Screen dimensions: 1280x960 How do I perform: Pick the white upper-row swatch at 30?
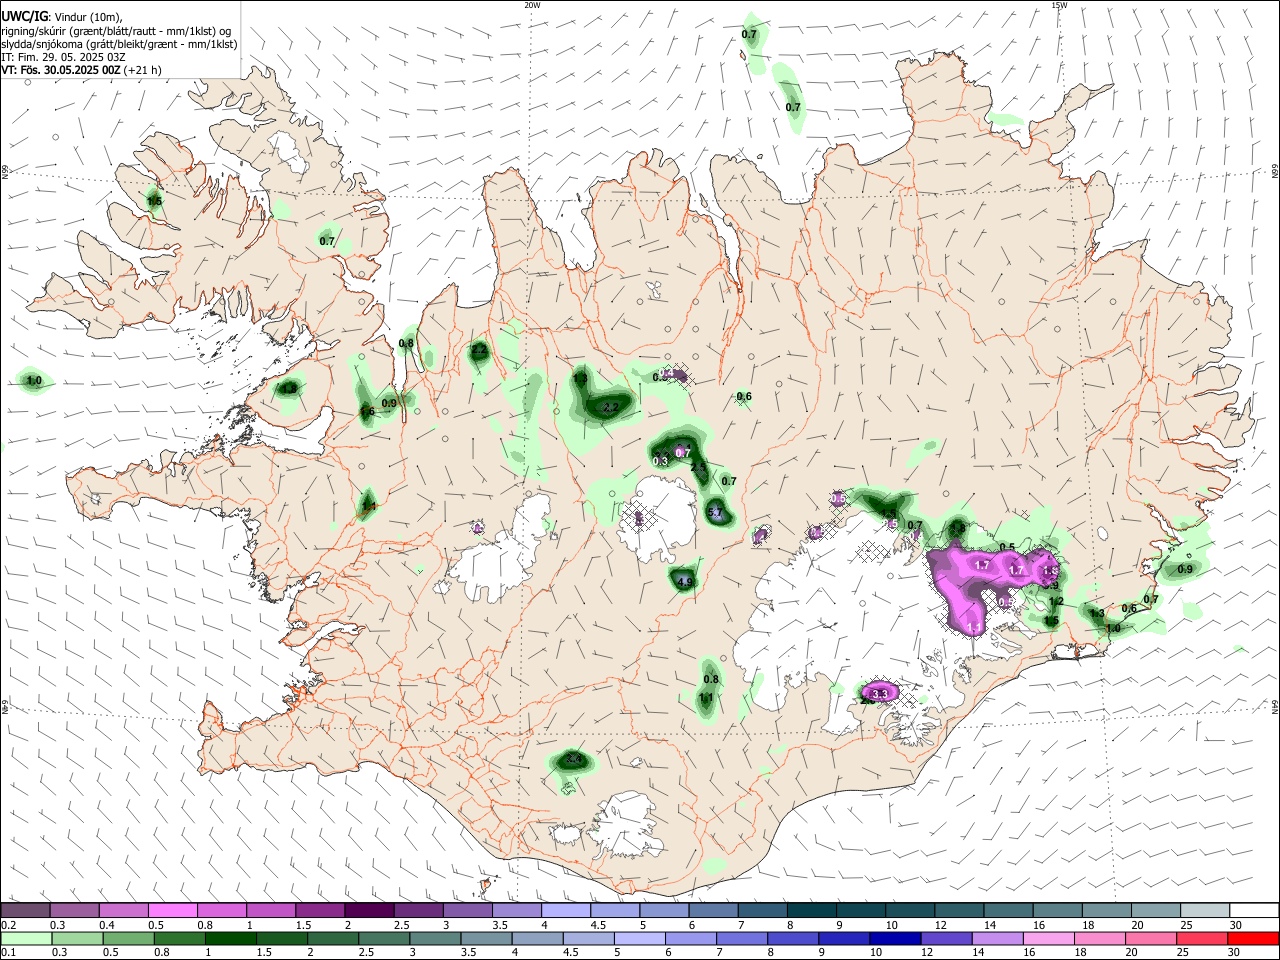coord(1254,911)
